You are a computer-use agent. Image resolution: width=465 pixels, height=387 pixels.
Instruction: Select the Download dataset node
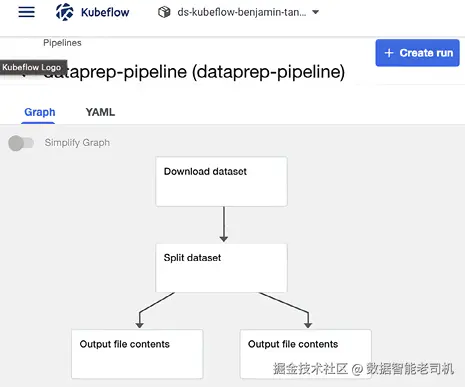[221, 182]
